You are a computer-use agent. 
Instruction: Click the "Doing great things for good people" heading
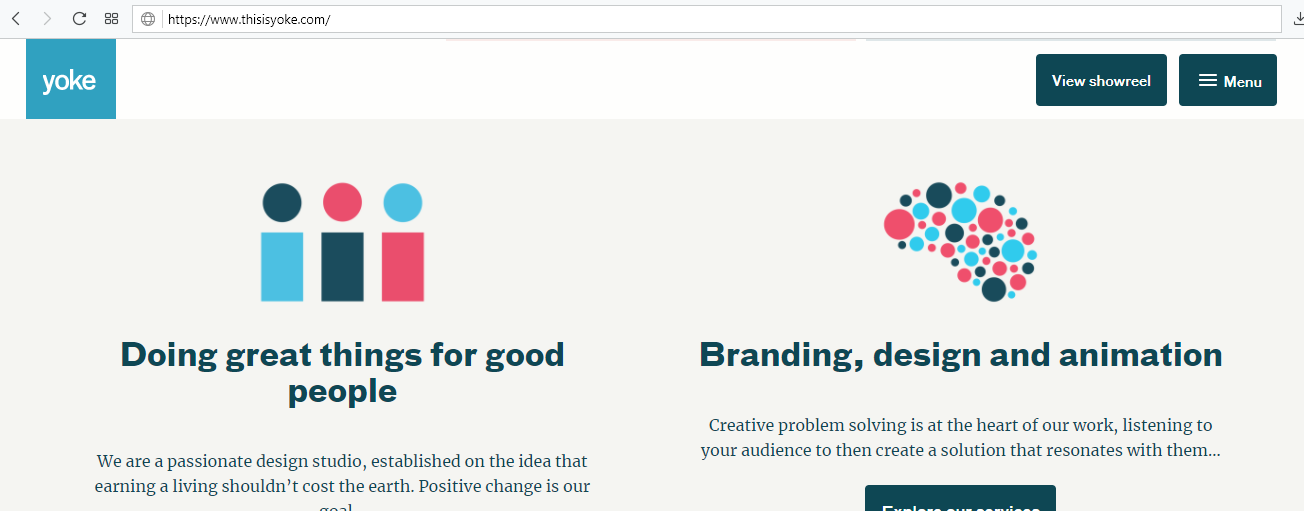pos(343,372)
